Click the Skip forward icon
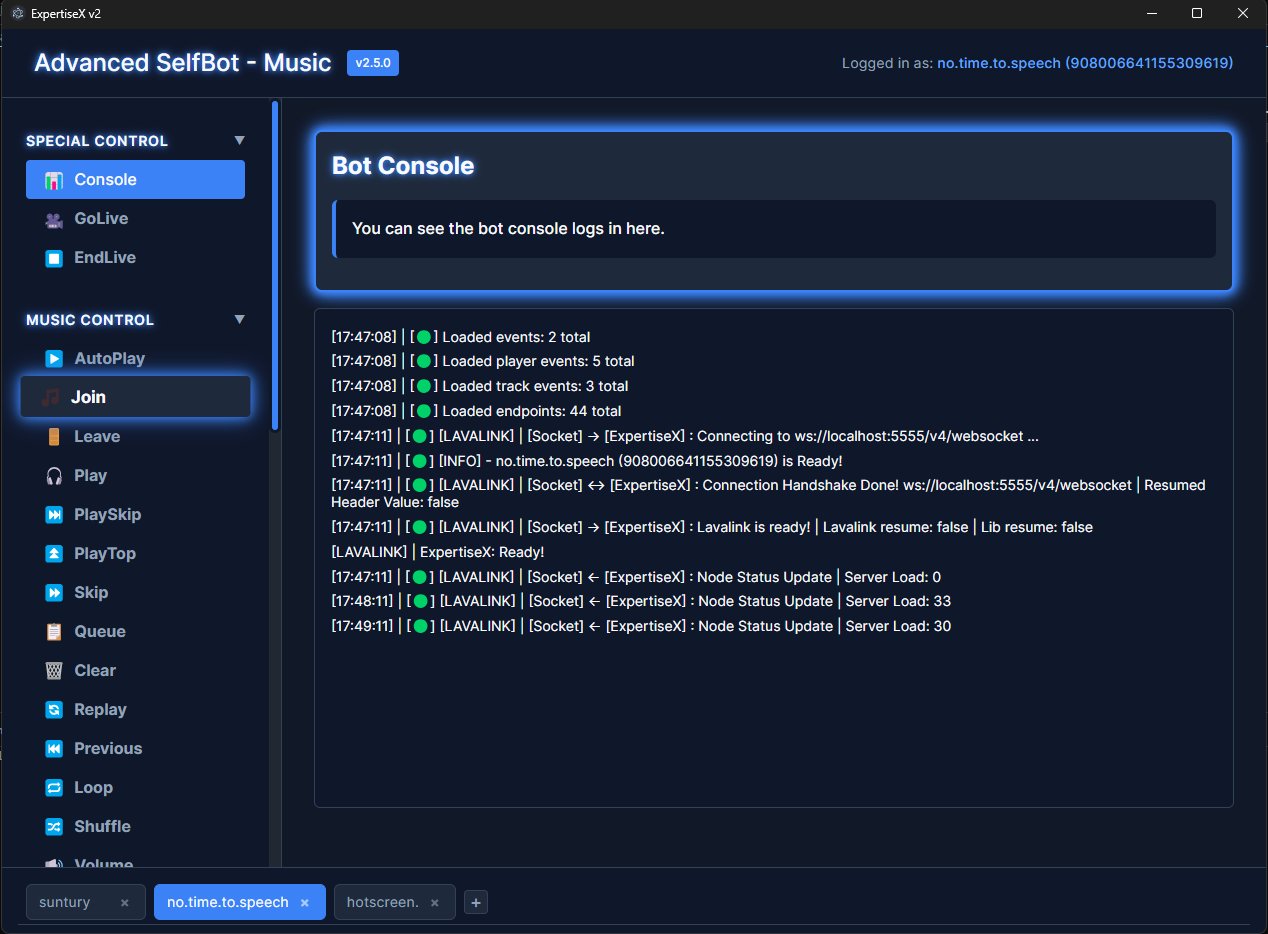The width and height of the screenshot is (1268, 934). coord(54,593)
